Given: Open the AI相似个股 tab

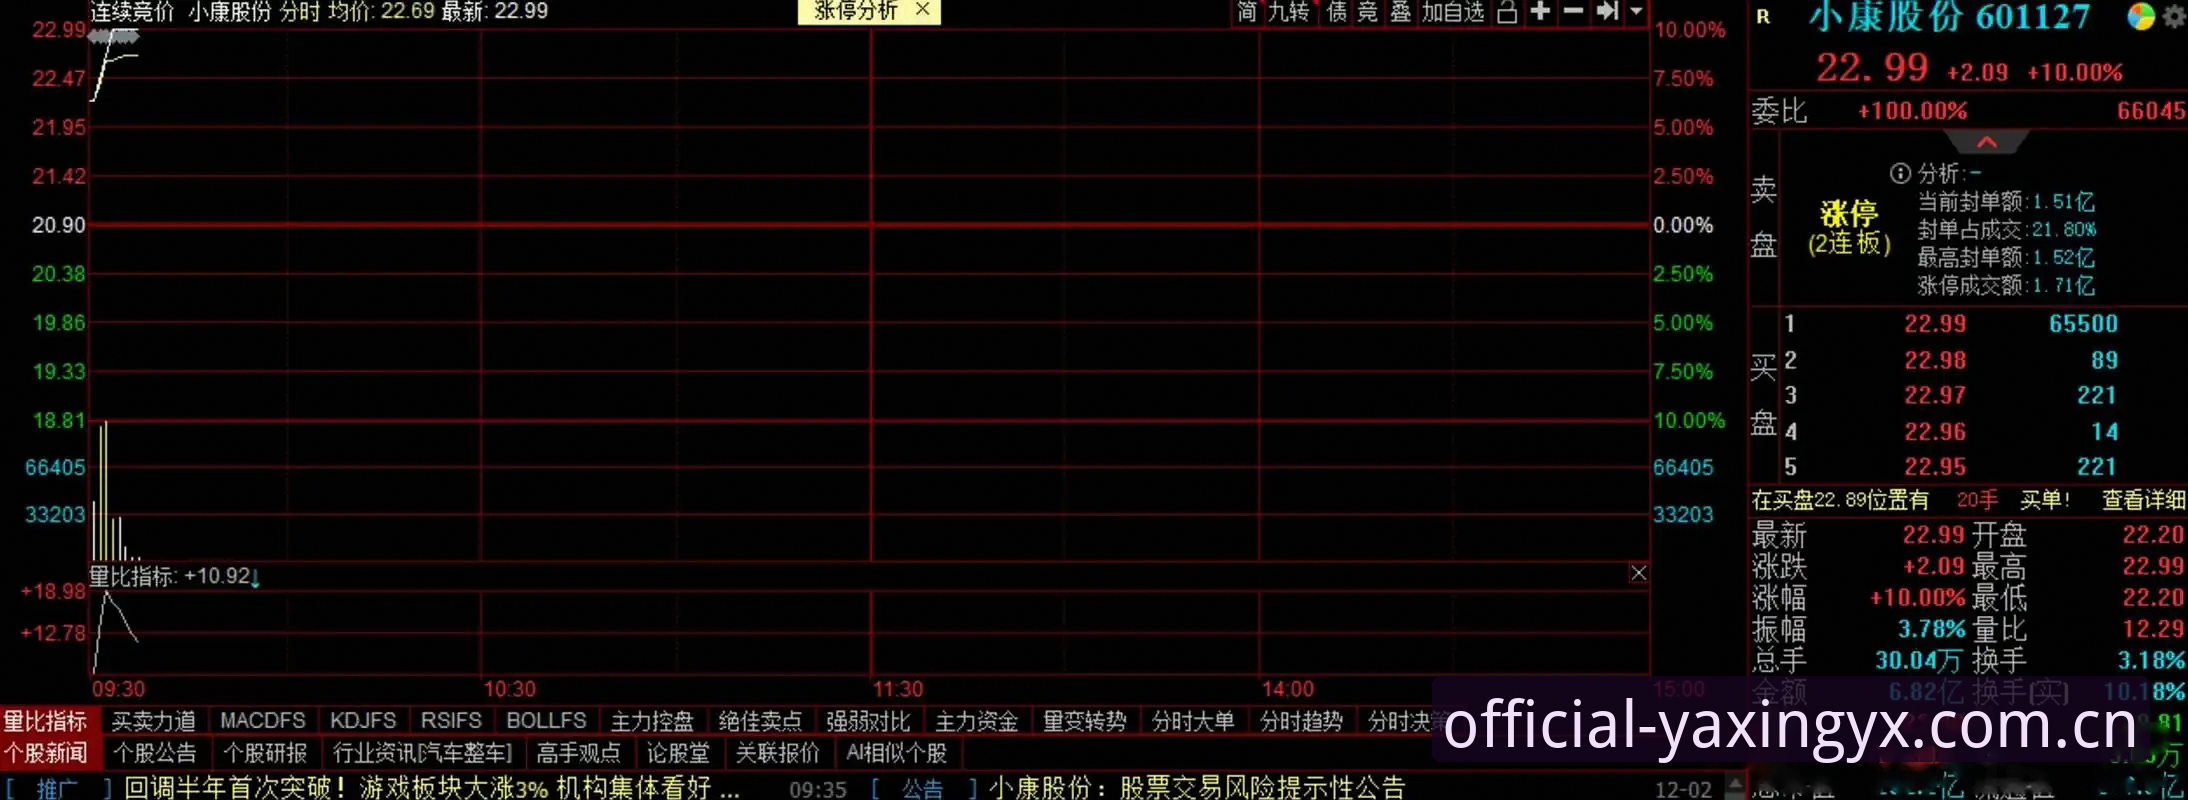Looking at the screenshot, I should point(896,753).
